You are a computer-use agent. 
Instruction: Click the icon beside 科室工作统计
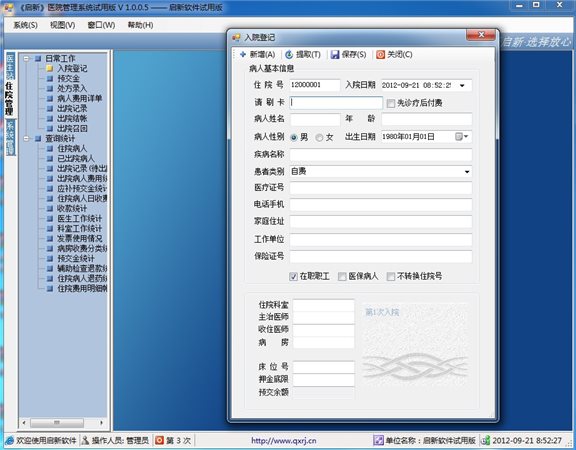coord(50,228)
